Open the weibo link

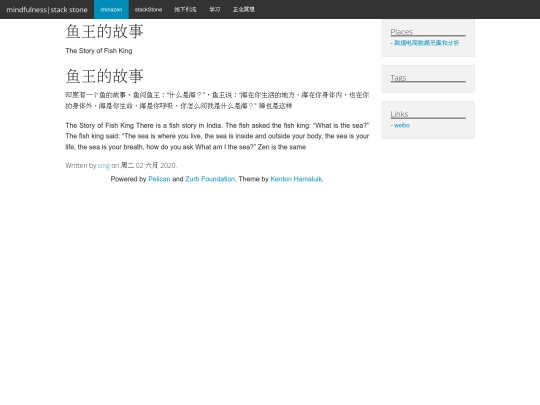pyautogui.click(x=402, y=125)
